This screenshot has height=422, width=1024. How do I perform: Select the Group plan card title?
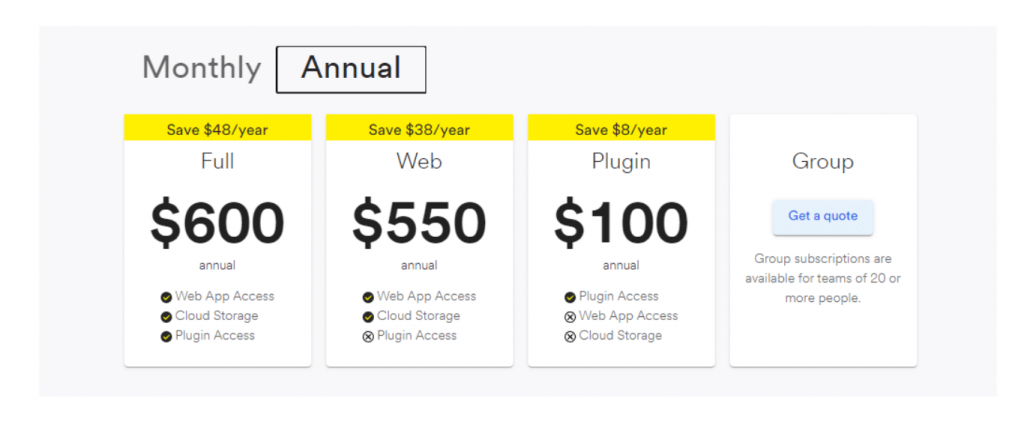pyautogui.click(x=822, y=162)
